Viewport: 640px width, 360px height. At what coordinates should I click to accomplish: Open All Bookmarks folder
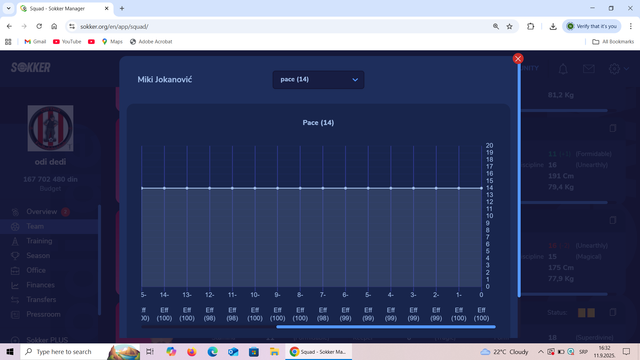pyautogui.click(x=613, y=42)
